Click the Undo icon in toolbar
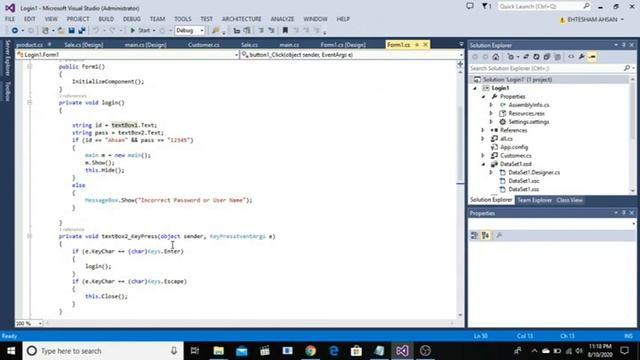The image size is (640, 360). click(96, 31)
